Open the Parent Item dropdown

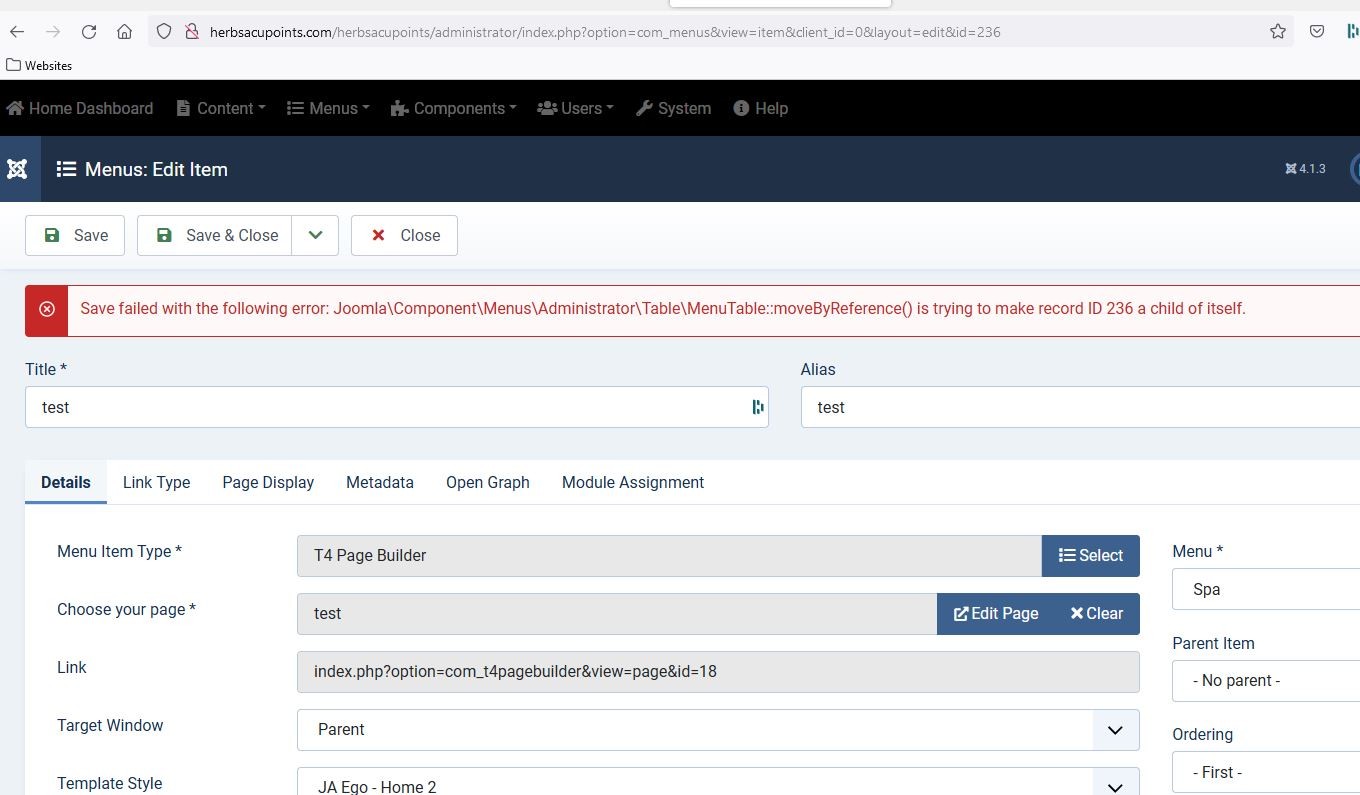click(x=1265, y=681)
